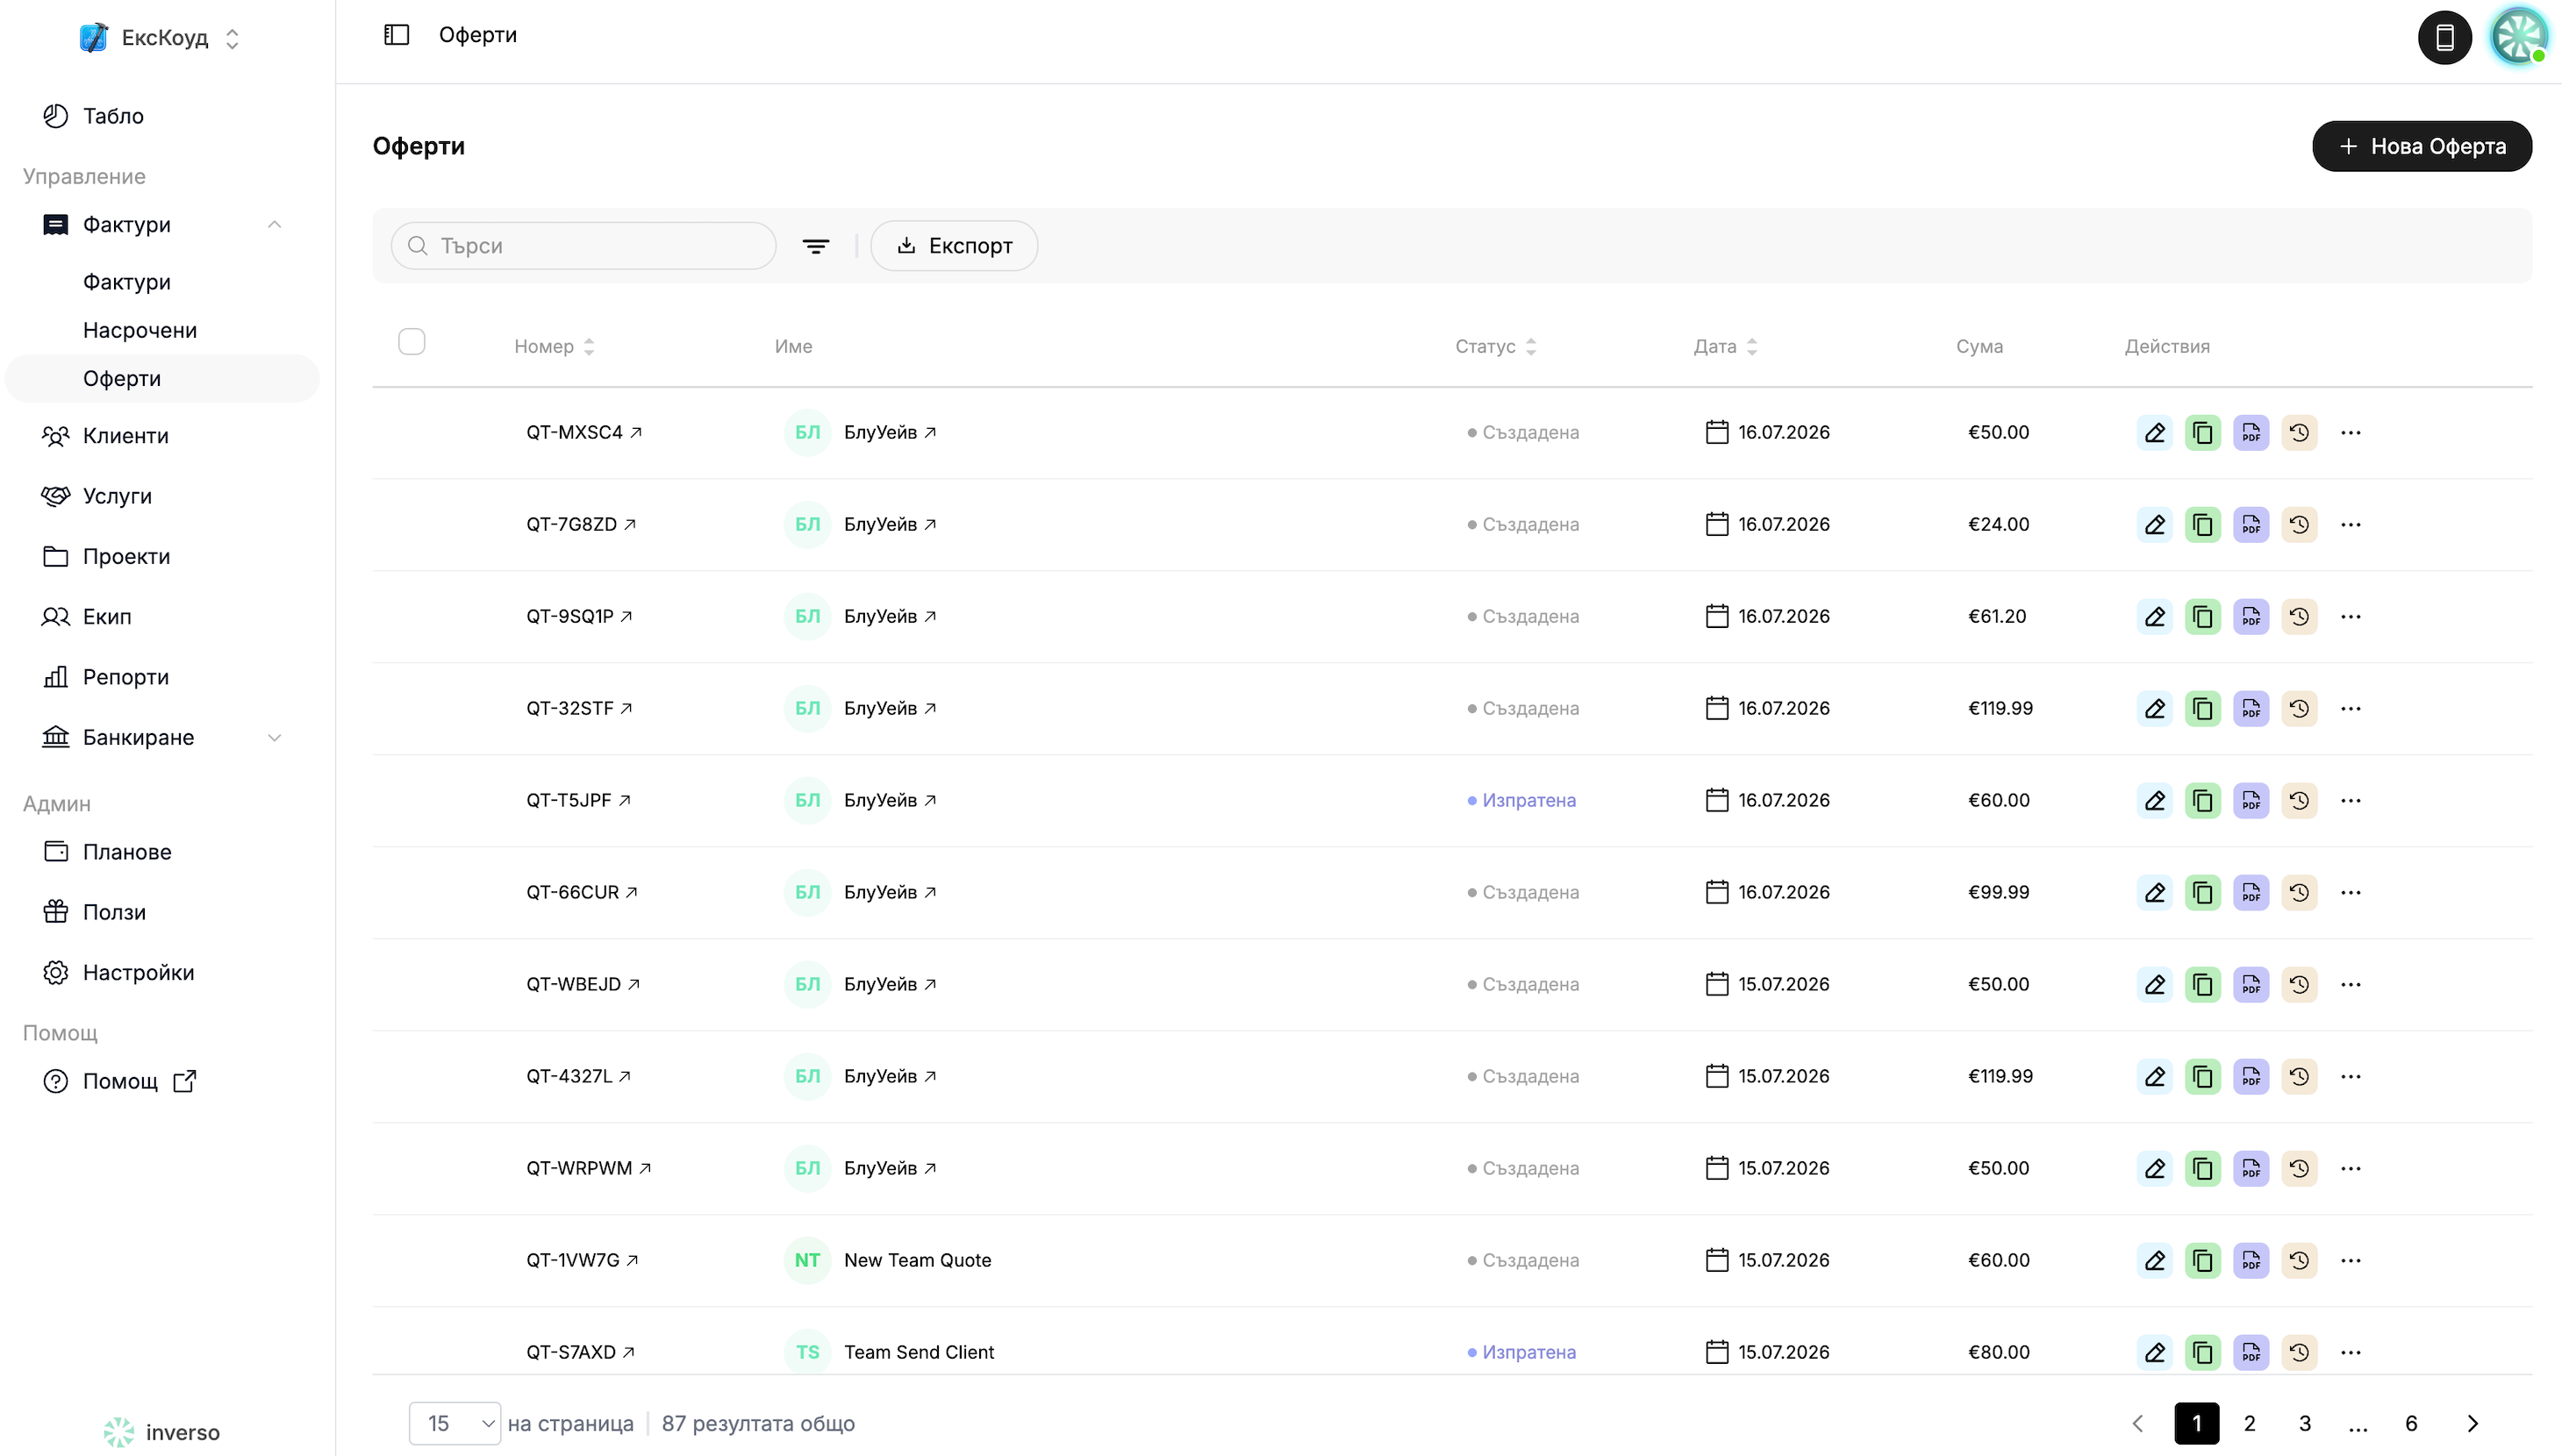Screen dimensions: 2562x1456
Task: Open quote QT-MXSC4 link
Action: point(584,433)
